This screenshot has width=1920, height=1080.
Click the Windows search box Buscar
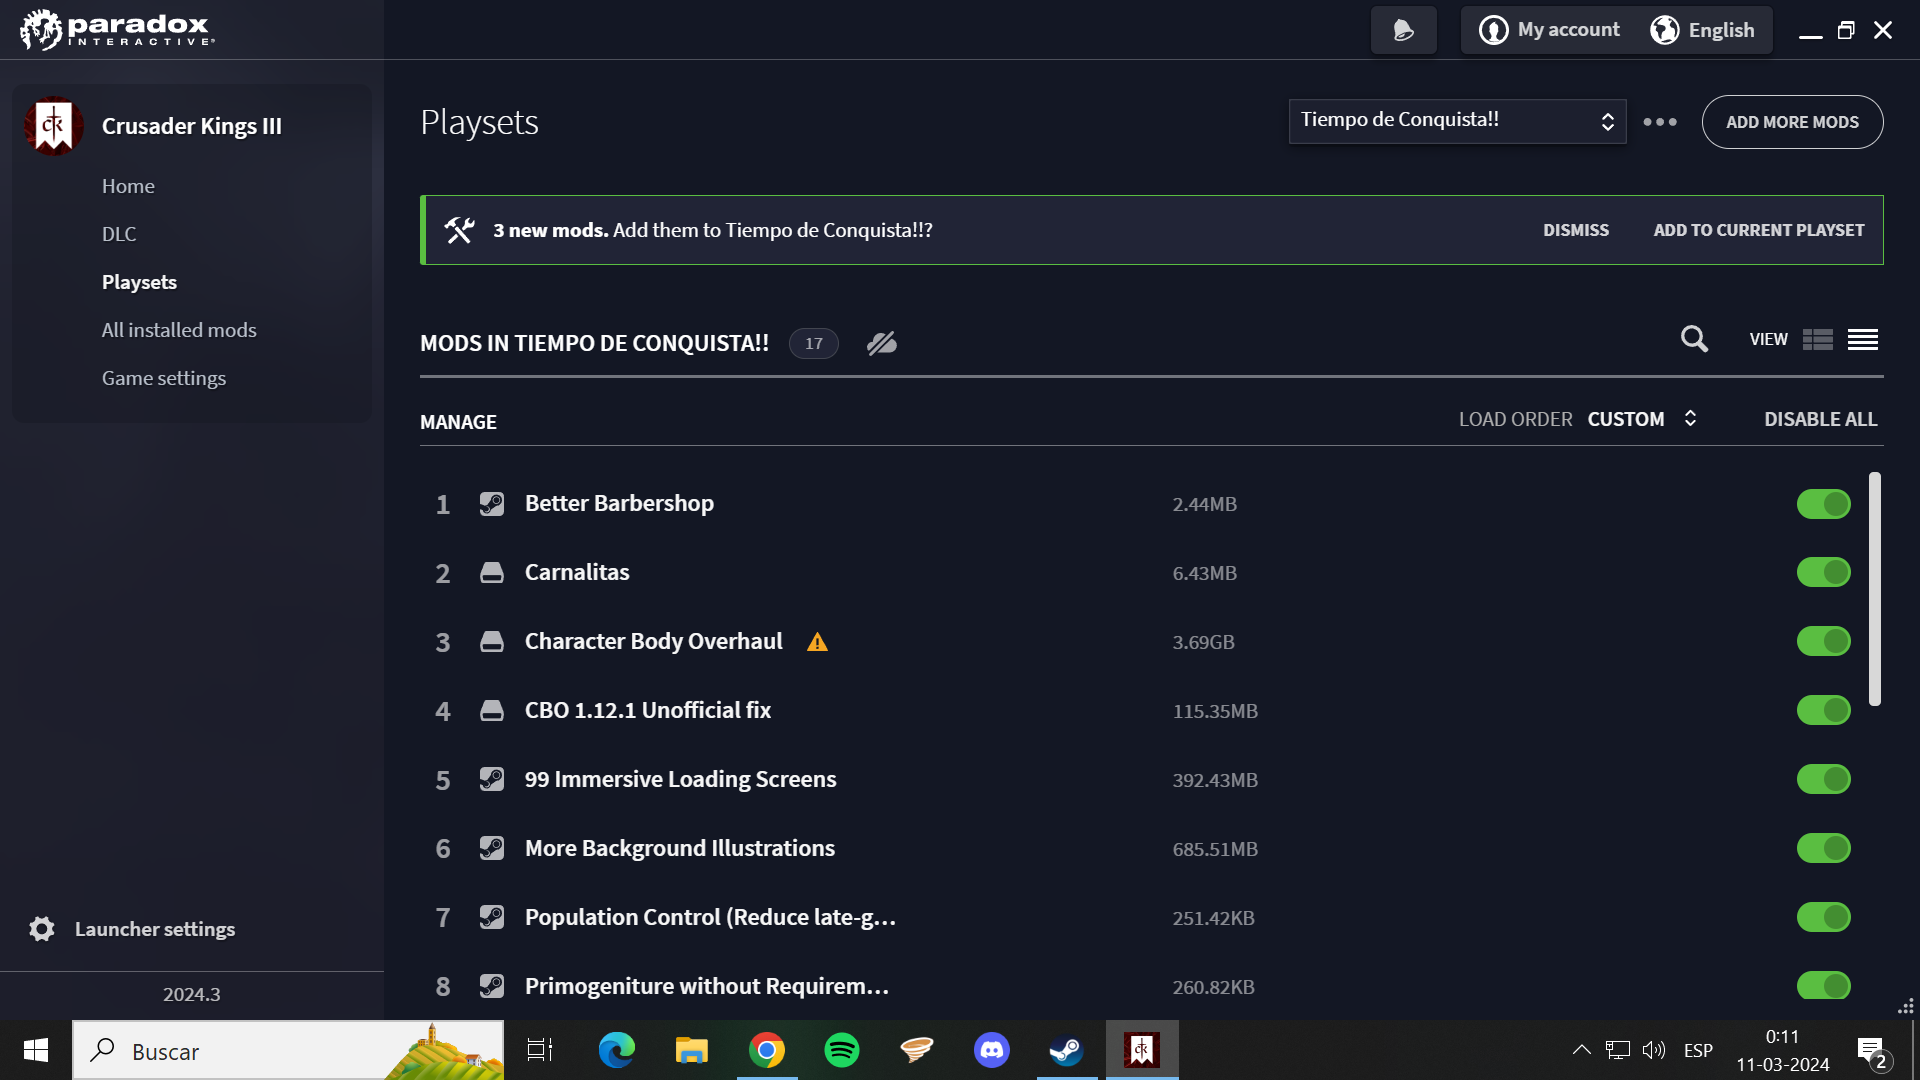tap(288, 1050)
